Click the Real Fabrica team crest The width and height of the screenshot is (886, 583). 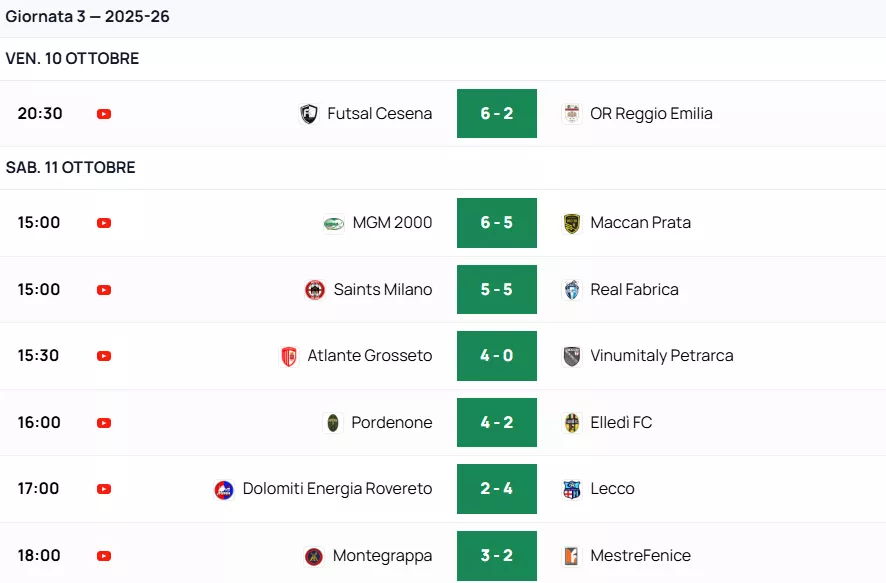point(572,290)
